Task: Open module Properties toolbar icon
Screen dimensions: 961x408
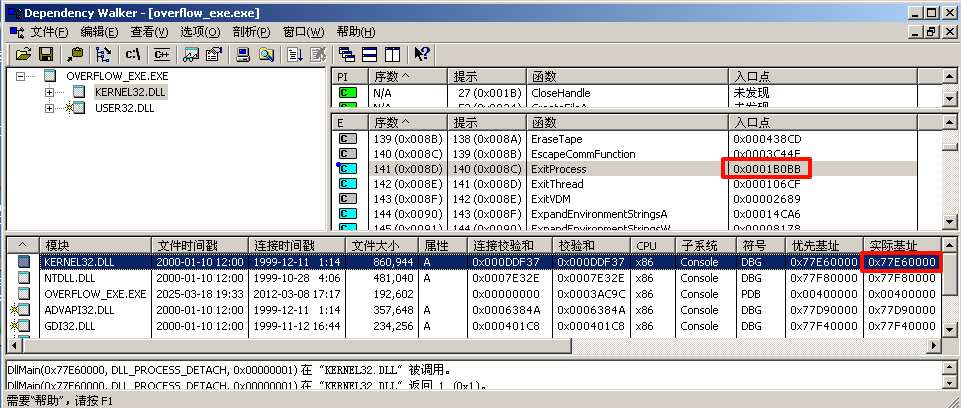Action: (213, 55)
